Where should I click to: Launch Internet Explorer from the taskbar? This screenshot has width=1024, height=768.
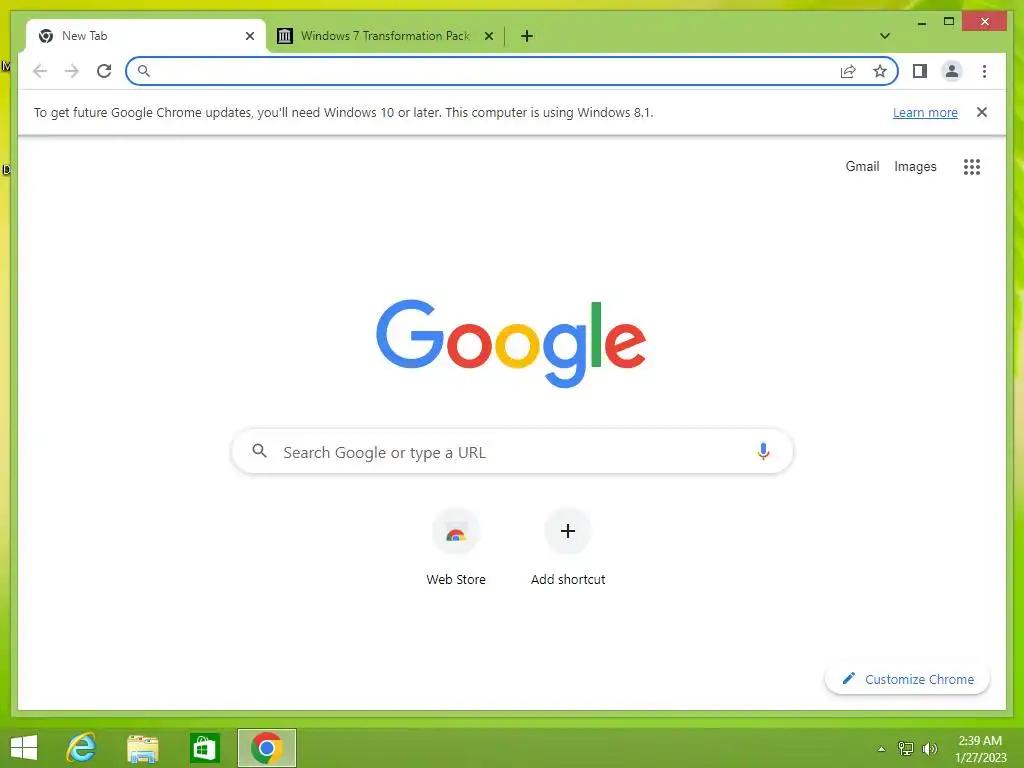[82, 748]
